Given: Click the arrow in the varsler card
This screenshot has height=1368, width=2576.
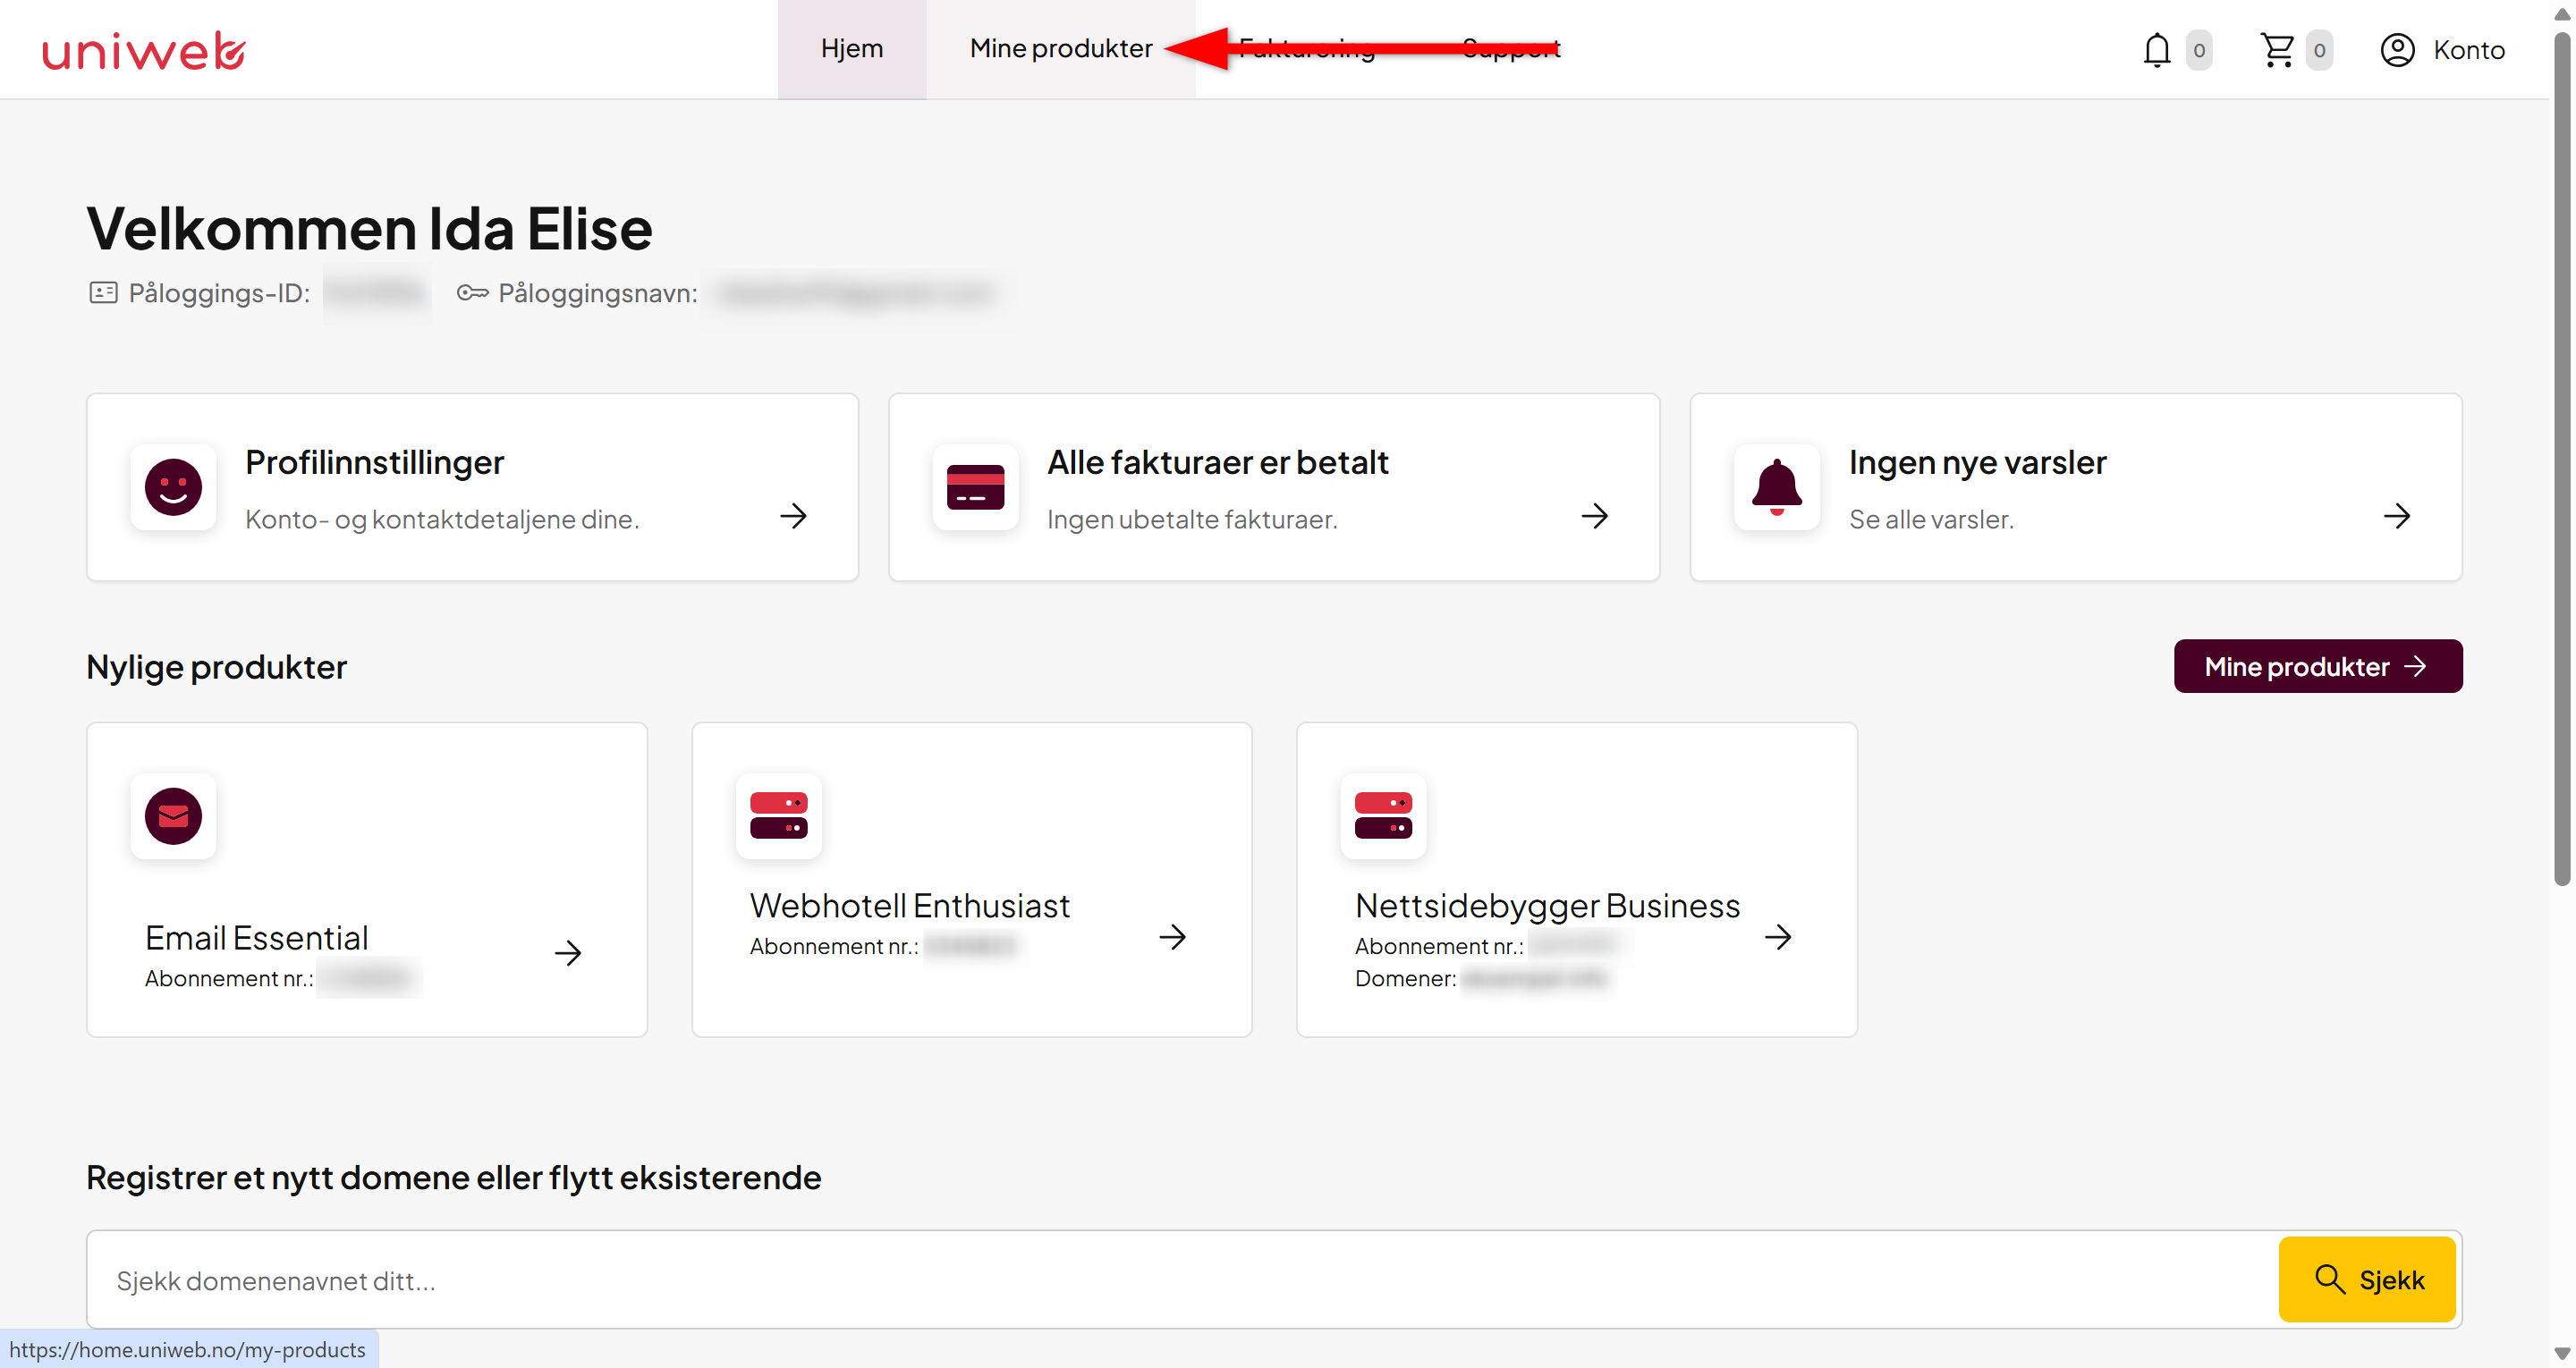Looking at the screenshot, I should tap(2396, 516).
